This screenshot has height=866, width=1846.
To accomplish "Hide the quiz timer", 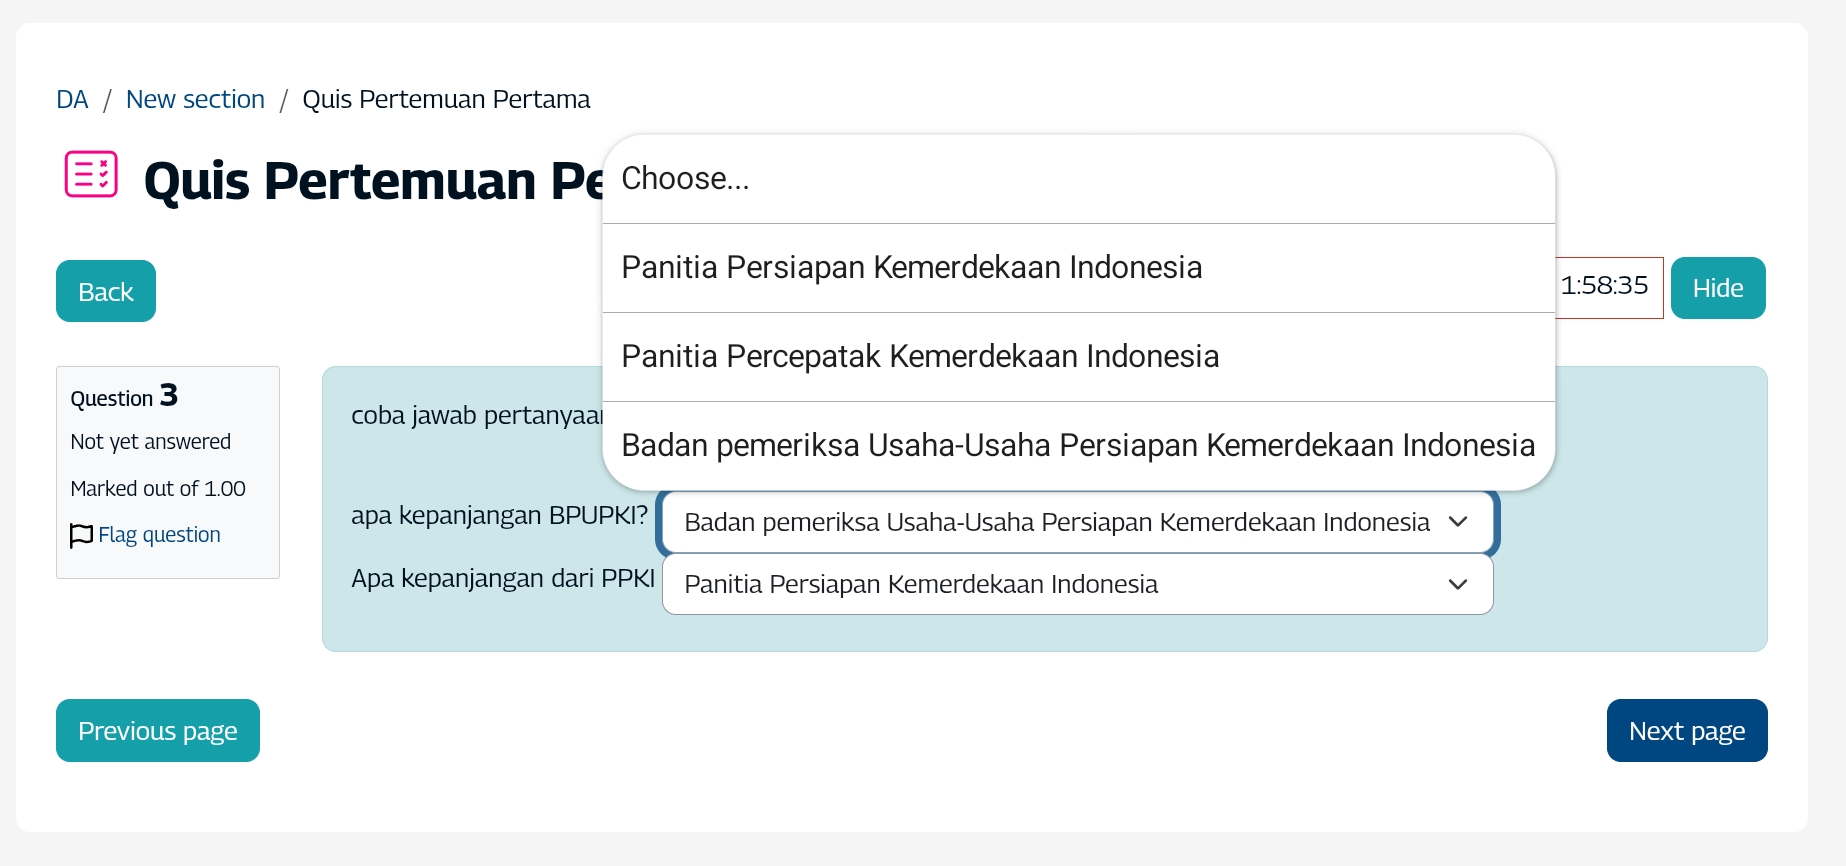I will click(1717, 288).
